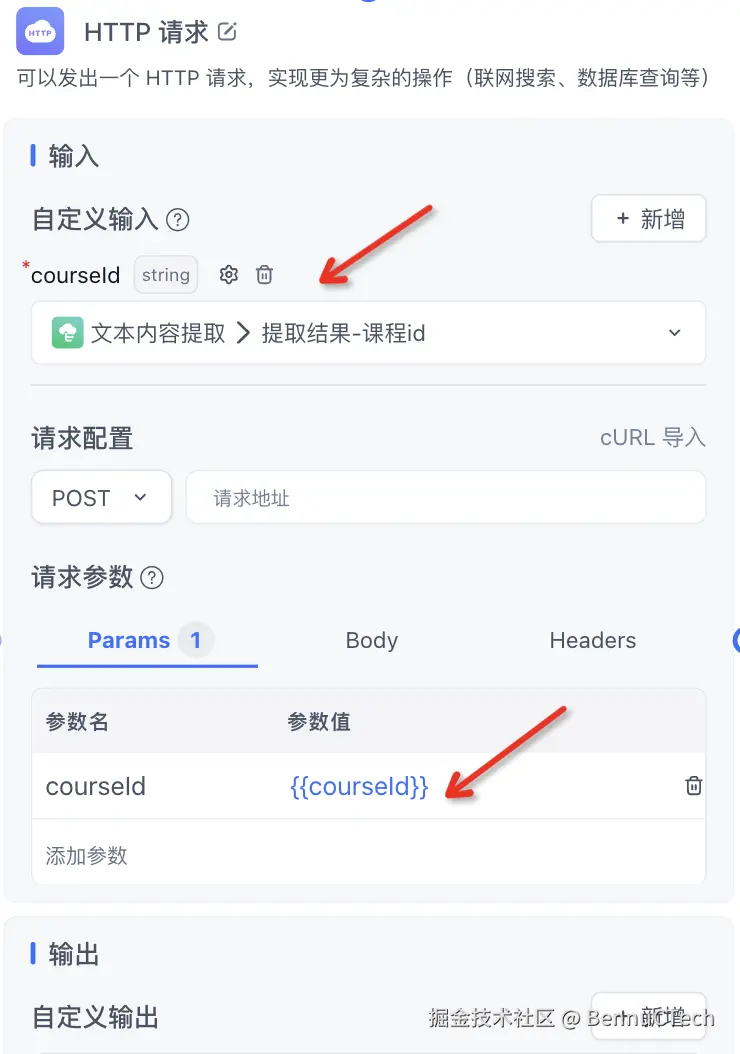The width and height of the screenshot is (740, 1054).
Task: Edit the HTTP 请求 node title
Action: click(227, 32)
